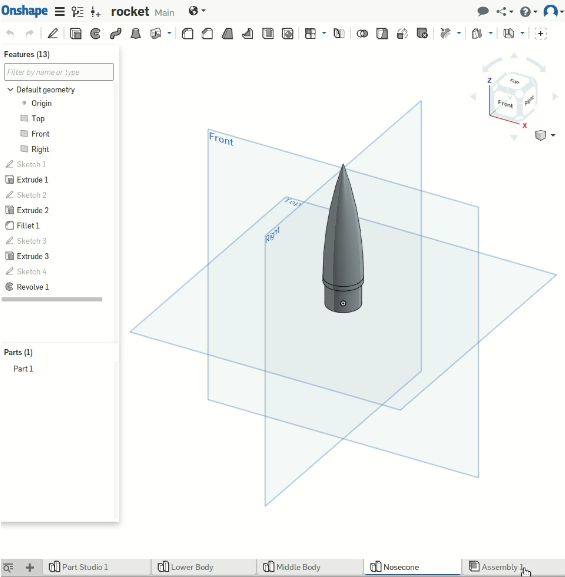Select the Sweep tool
The height and width of the screenshot is (577, 565).
point(116,34)
